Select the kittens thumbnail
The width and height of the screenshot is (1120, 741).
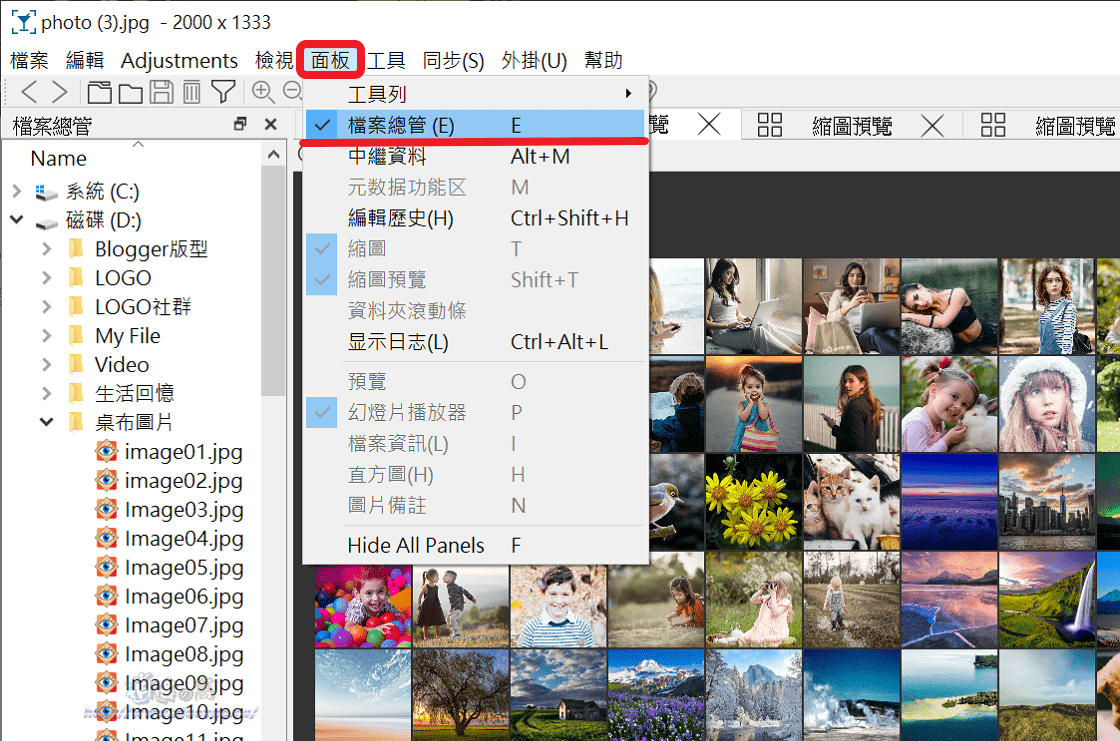[x=851, y=502]
